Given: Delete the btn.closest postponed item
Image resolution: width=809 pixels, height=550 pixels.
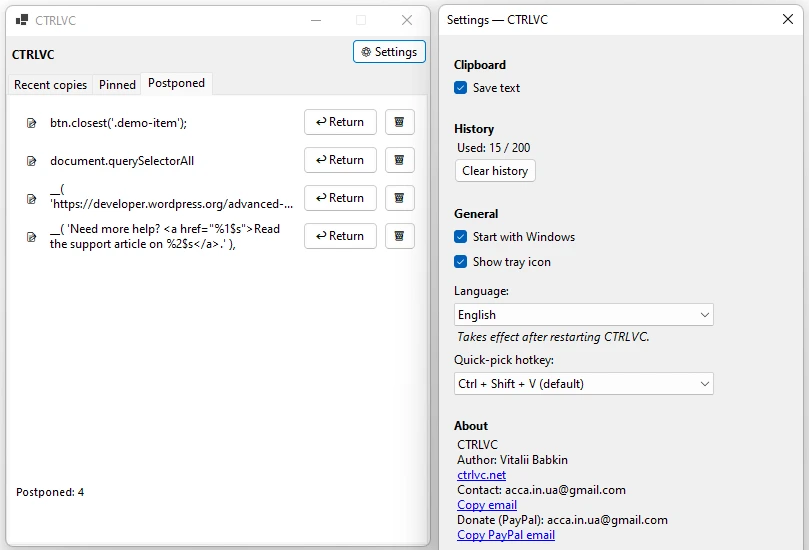Looking at the screenshot, I should pos(399,122).
